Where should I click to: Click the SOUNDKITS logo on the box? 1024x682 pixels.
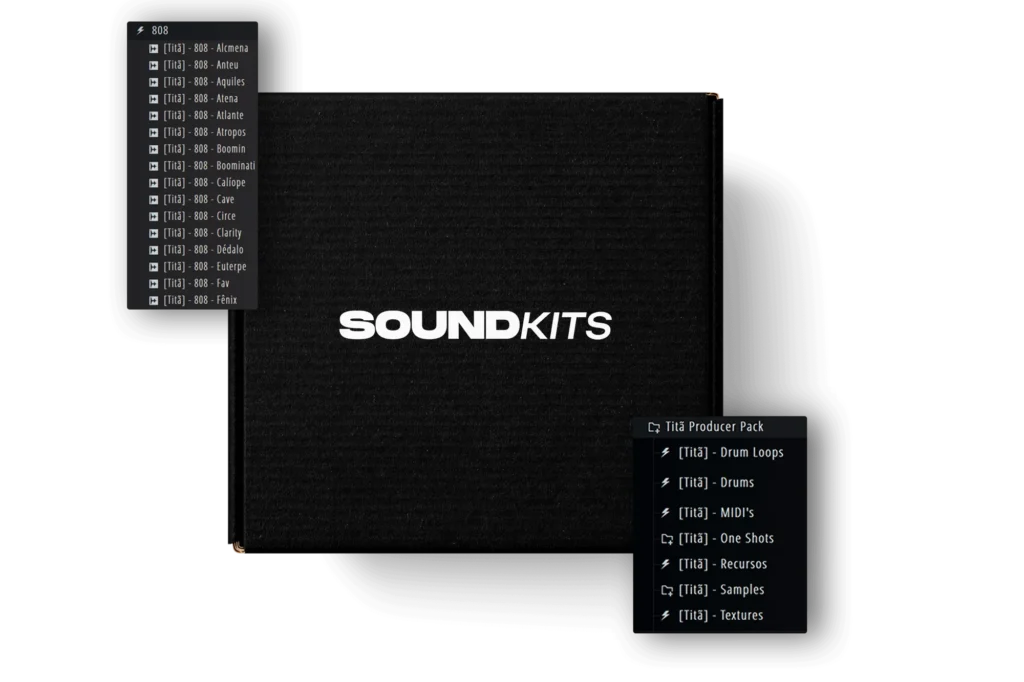[x=474, y=325]
